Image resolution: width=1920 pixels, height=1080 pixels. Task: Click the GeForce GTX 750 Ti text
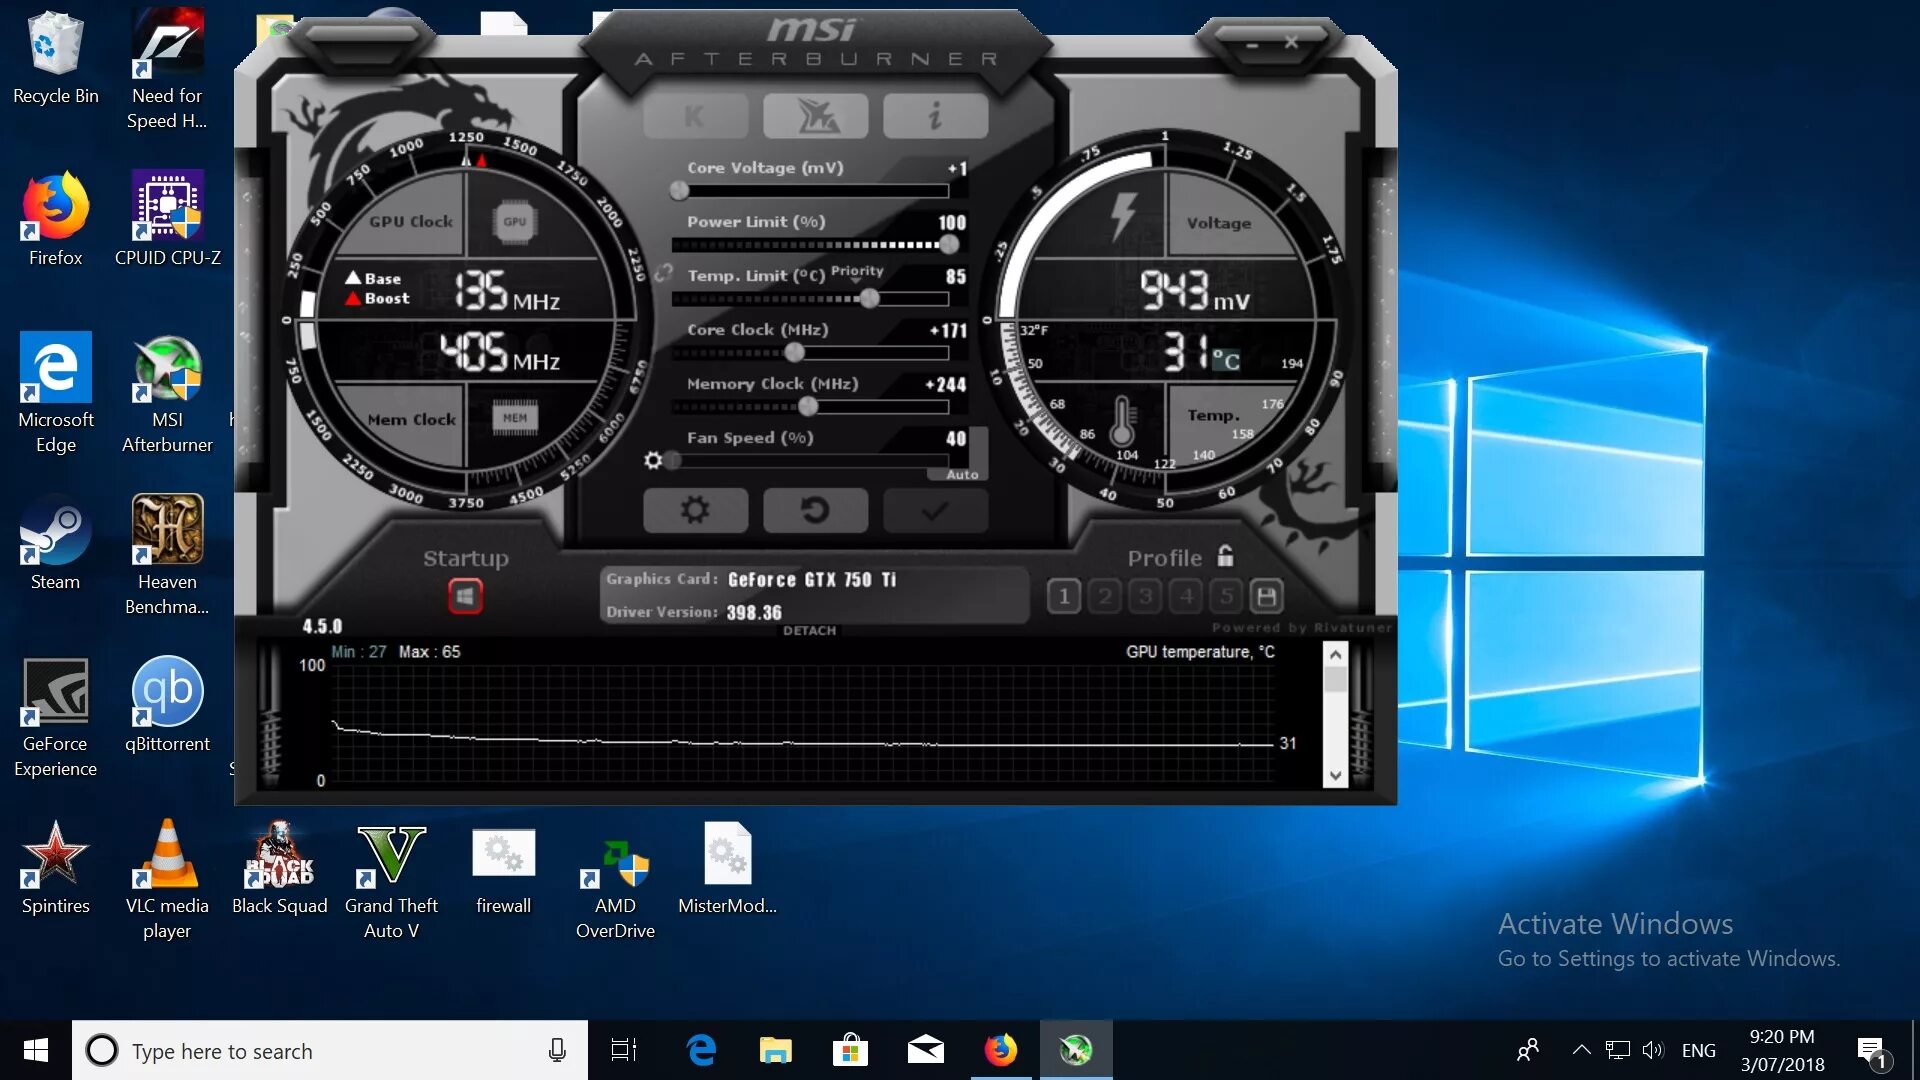[x=812, y=580]
